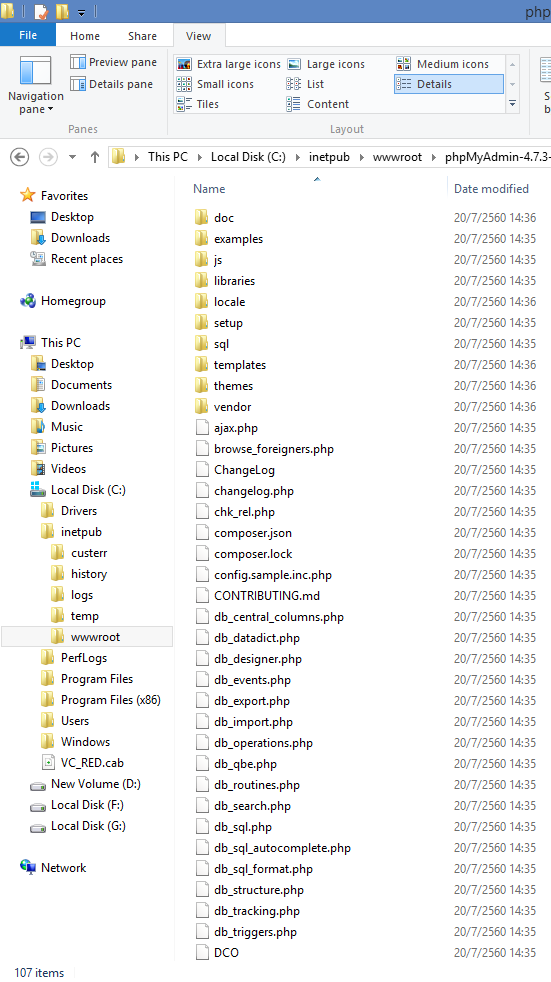
Task: Click the Back navigation arrow
Action: pyautogui.click(x=20, y=157)
